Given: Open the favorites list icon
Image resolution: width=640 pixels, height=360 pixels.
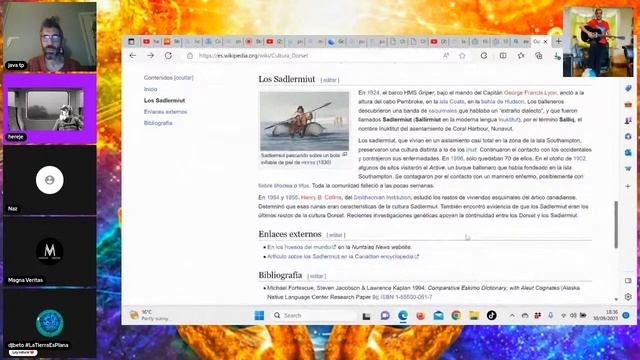Looking at the screenshot, I should (521, 56).
